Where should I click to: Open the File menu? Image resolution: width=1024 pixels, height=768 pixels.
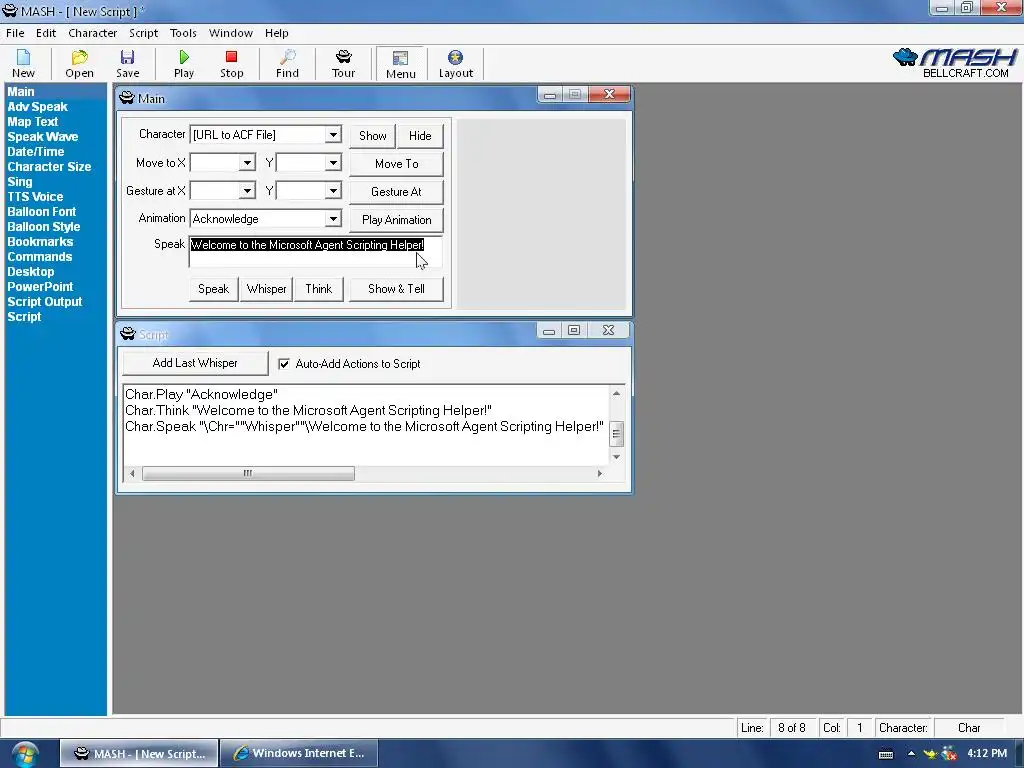[x=15, y=33]
